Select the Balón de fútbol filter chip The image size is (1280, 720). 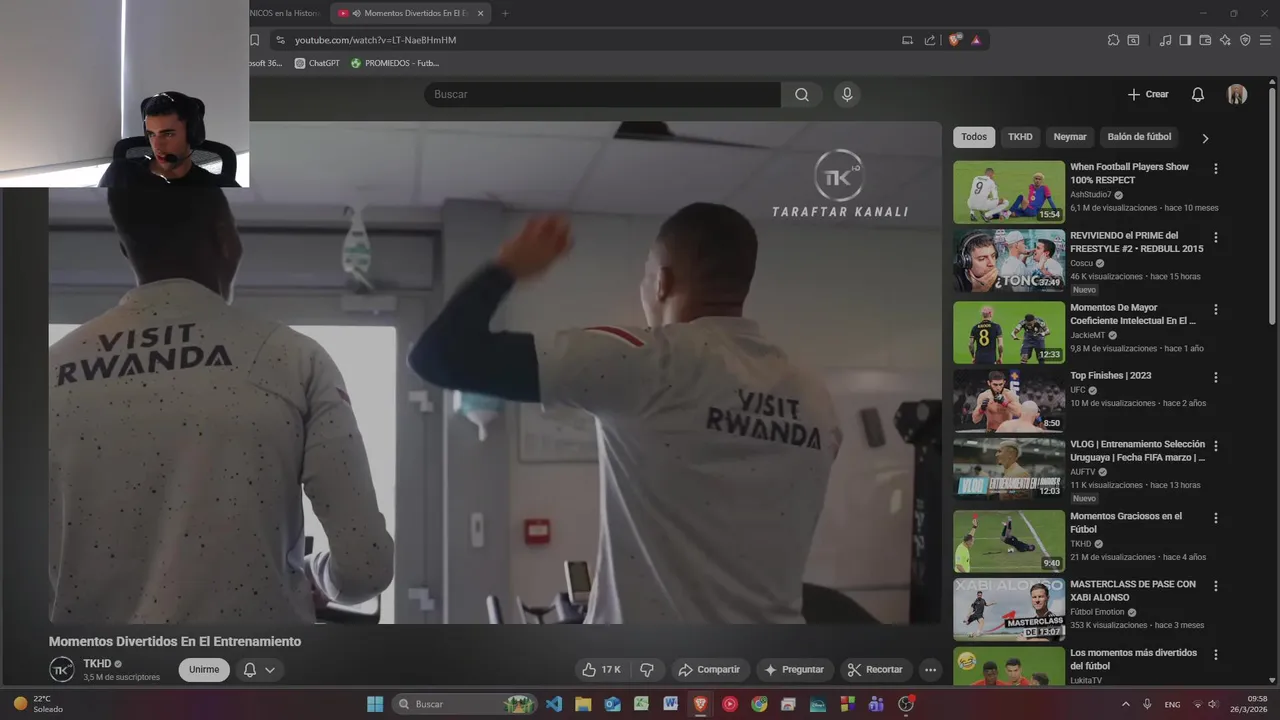(1139, 137)
